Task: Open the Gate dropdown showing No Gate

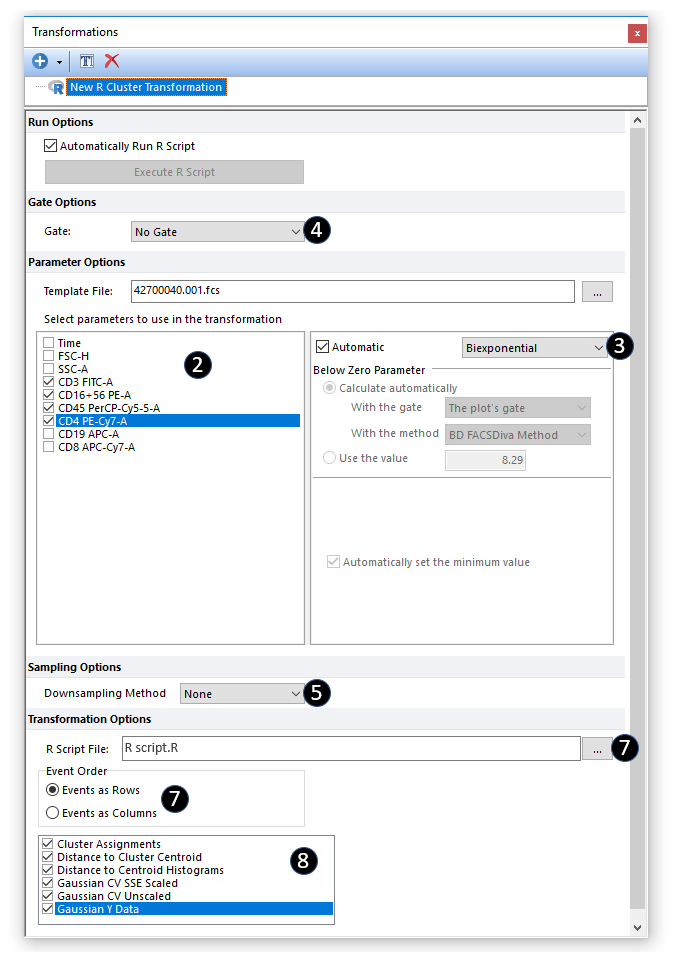Action: tap(217, 231)
